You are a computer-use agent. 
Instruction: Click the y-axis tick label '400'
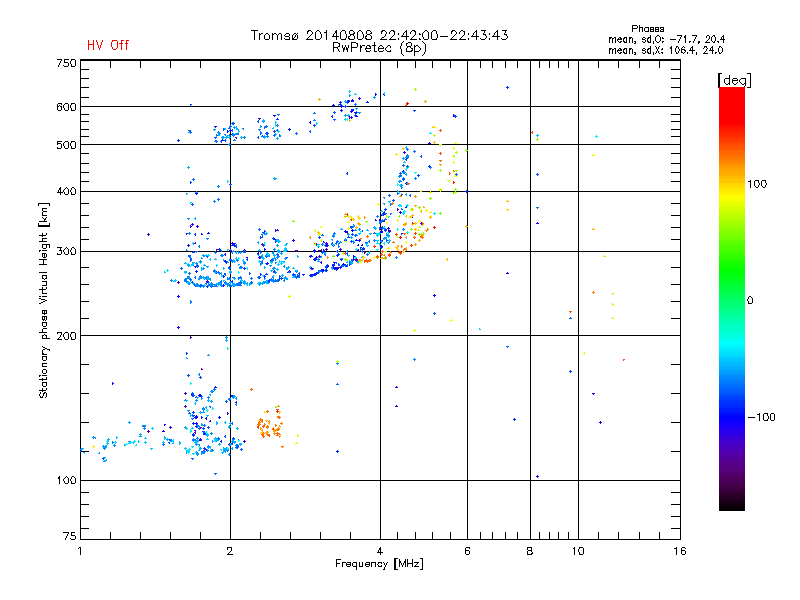coord(66,191)
